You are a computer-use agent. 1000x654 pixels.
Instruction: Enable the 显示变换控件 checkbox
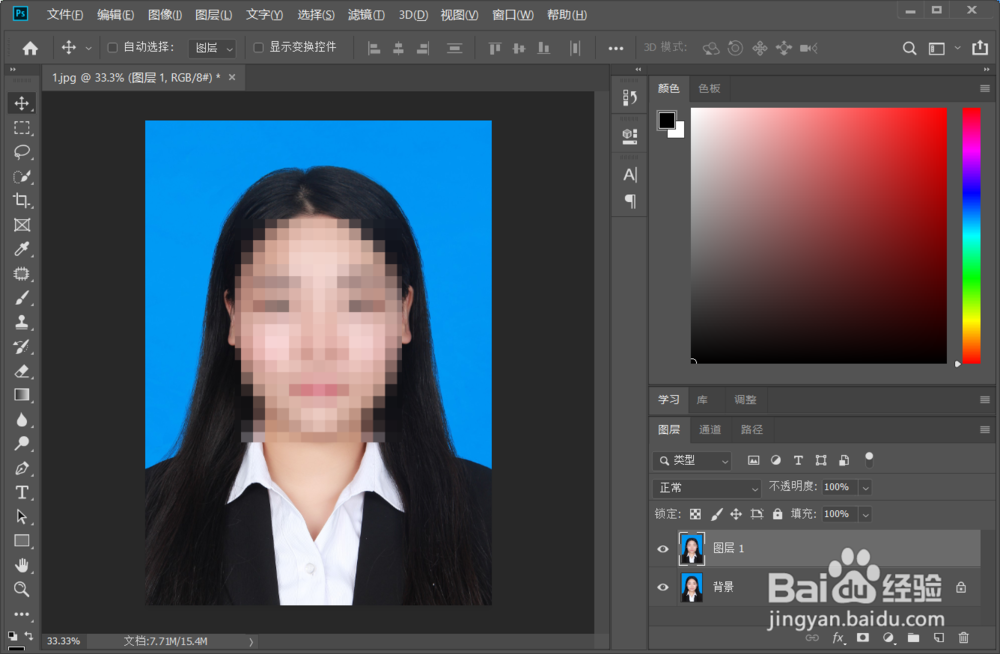click(x=258, y=47)
